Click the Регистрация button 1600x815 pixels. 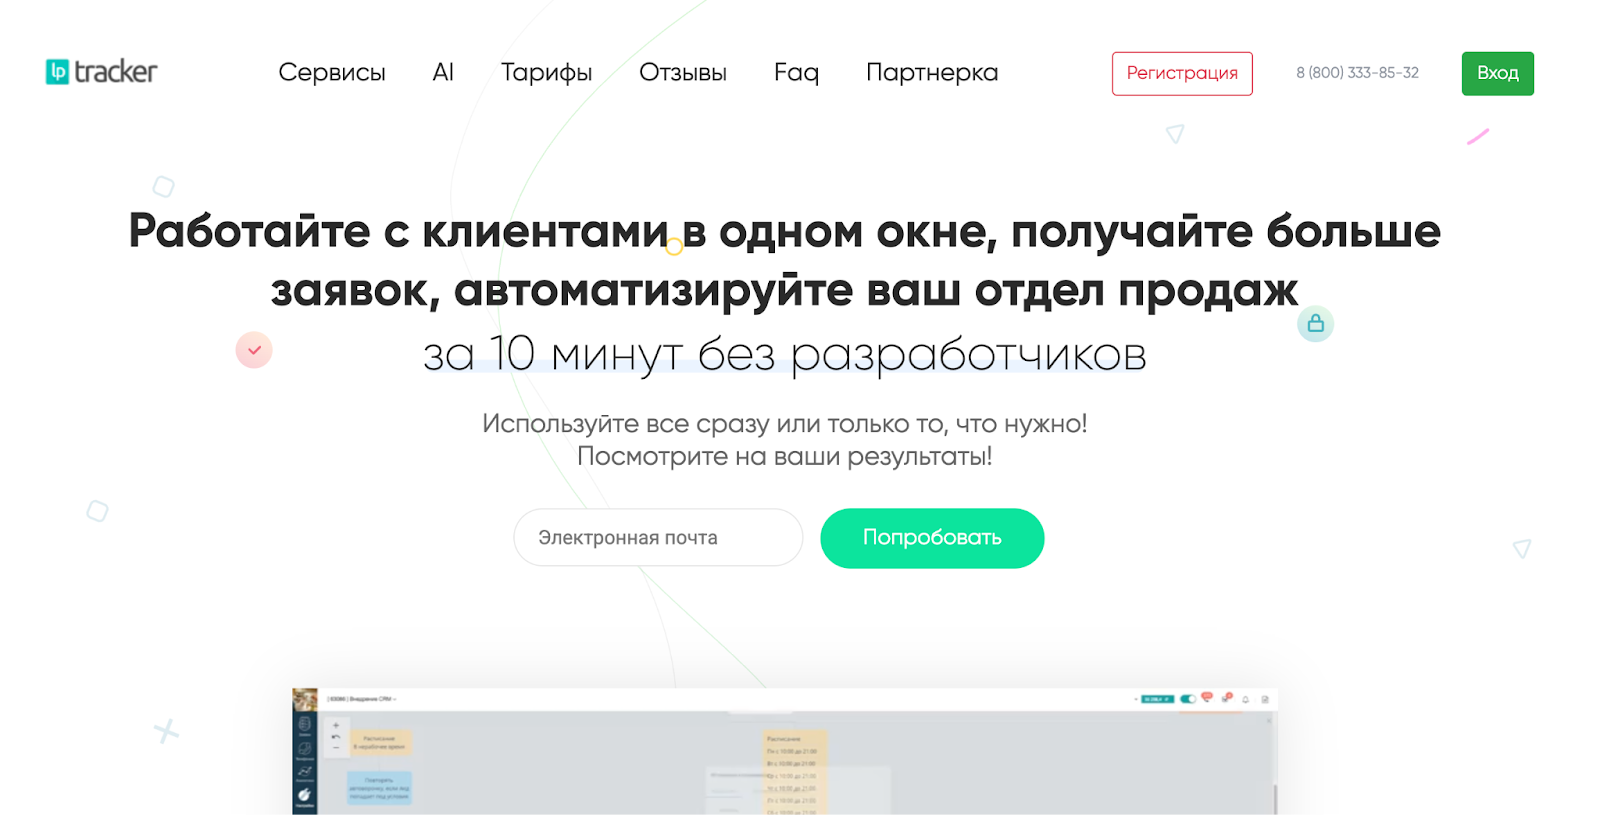tap(1182, 74)
